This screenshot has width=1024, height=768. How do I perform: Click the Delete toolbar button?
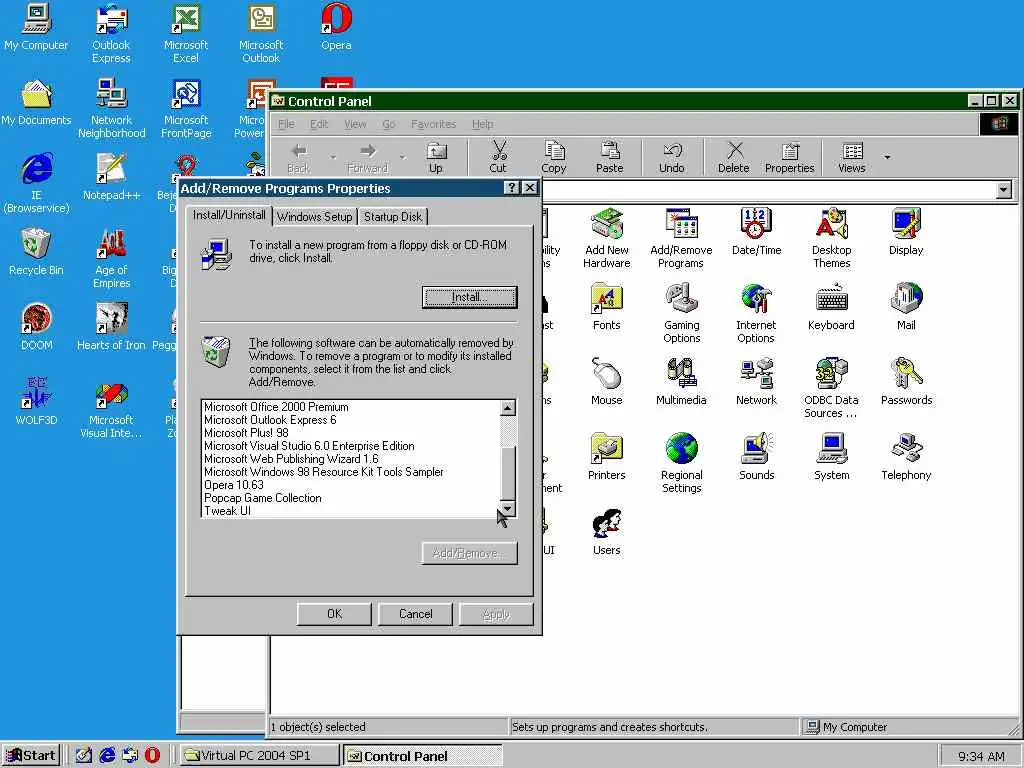[x=733, y=158]
